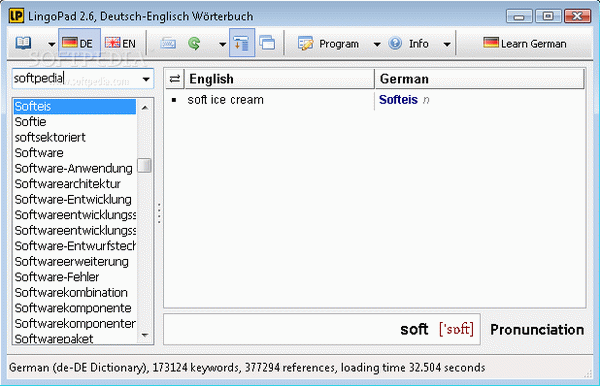Select Softeis in the word list
This screenshot has width=600, height=386.
[x=75, y=106]
